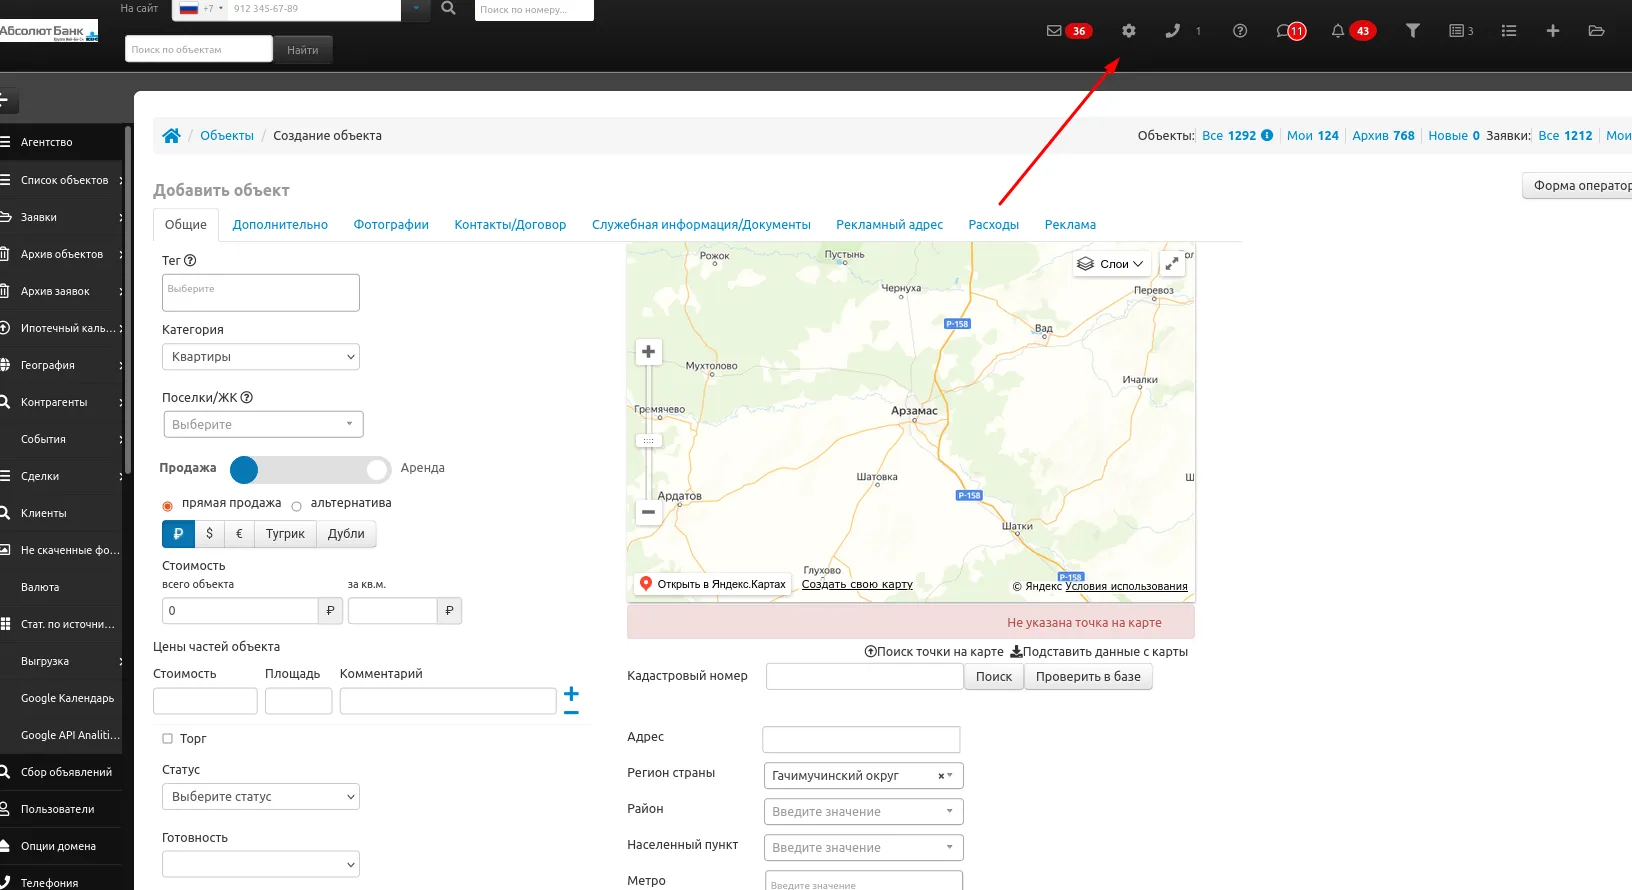Expand the map to fullscreen

(1172, 264)
